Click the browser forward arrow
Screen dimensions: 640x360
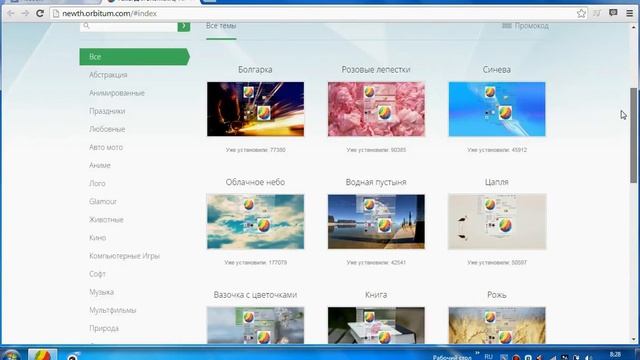pos(25,13)
